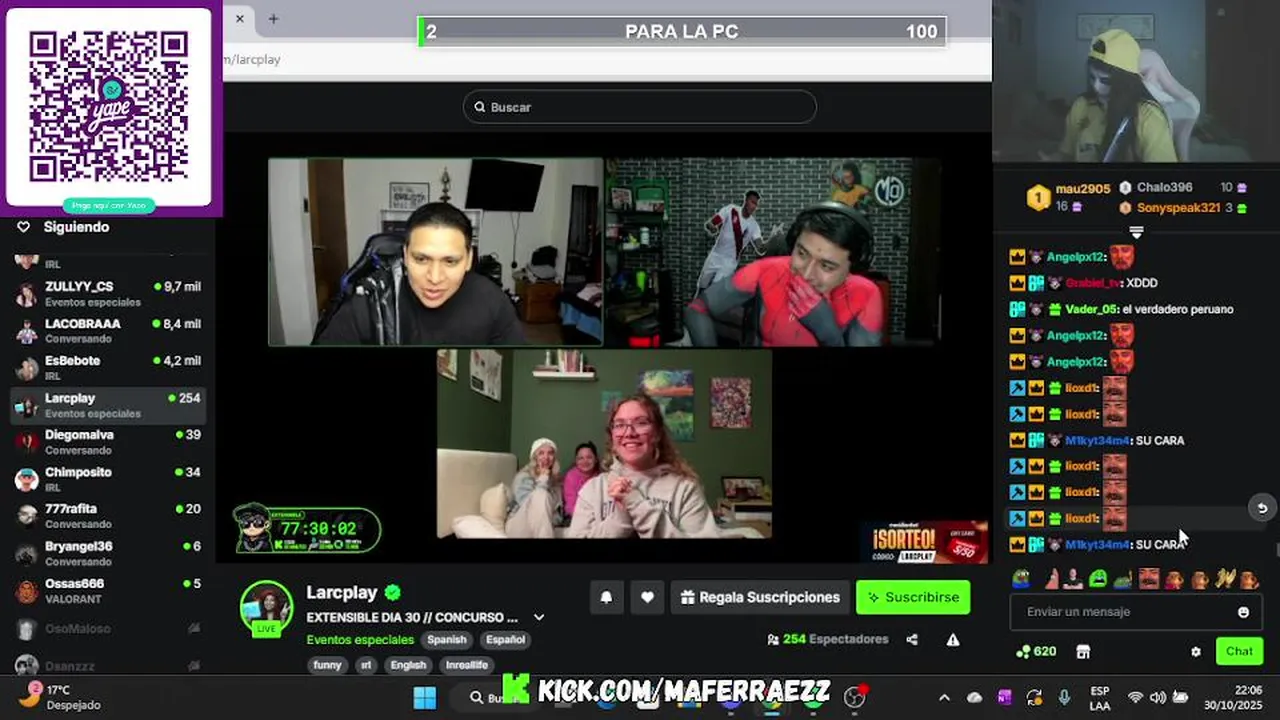
Task: Insert the golden W emote
Action: [1224, 578]
